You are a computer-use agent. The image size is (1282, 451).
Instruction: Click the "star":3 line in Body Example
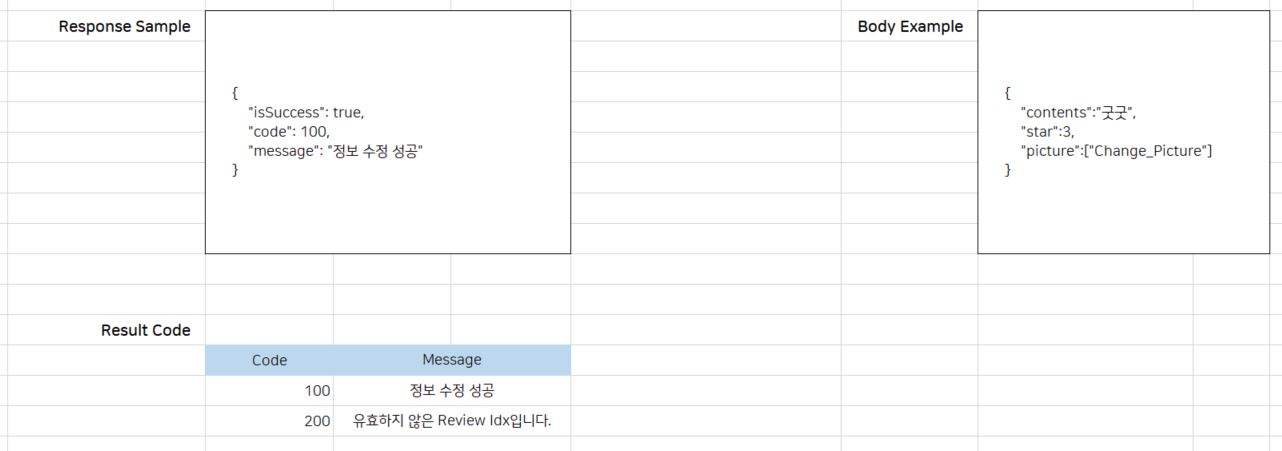click(x=1047, y=132)
